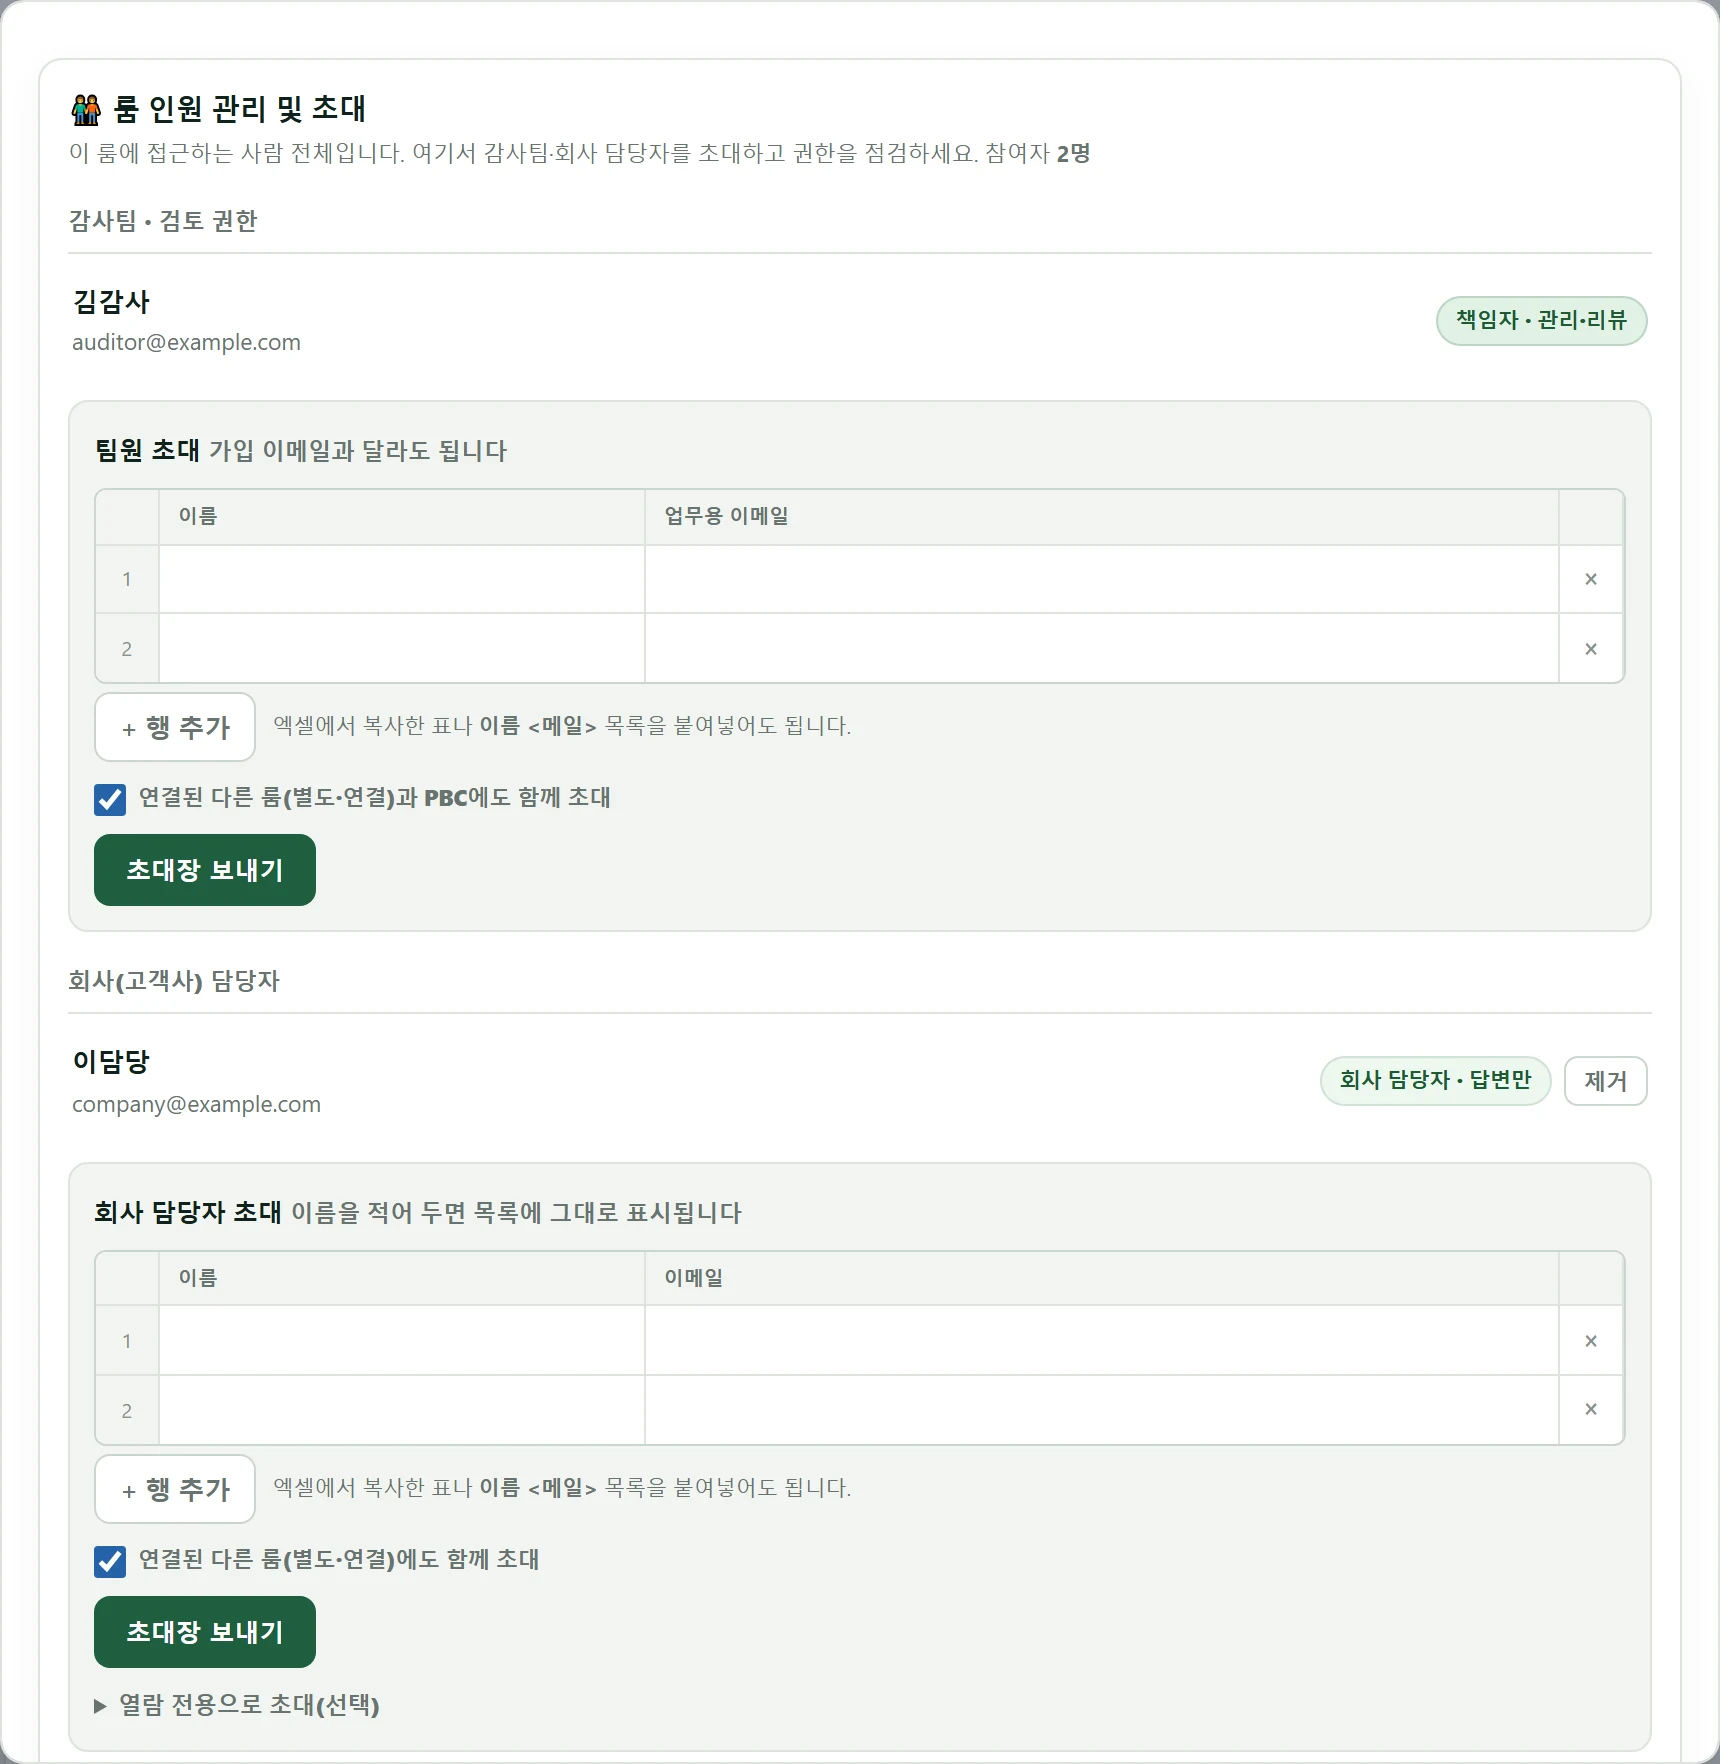Expand '열람 전용으로 초대(선택)' section
Viewport: 1720px width, 1764px height.
(237, 1705)
